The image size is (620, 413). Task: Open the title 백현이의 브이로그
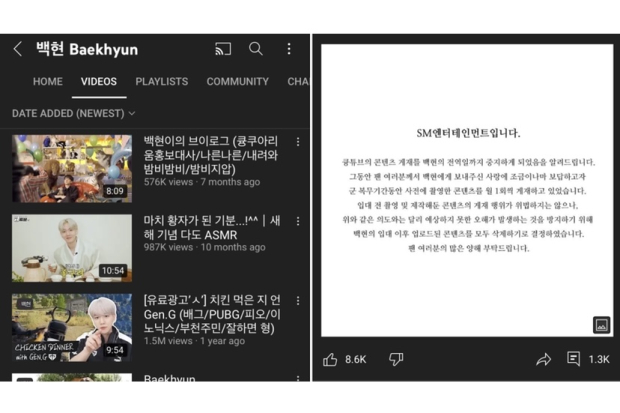(211, 155)
